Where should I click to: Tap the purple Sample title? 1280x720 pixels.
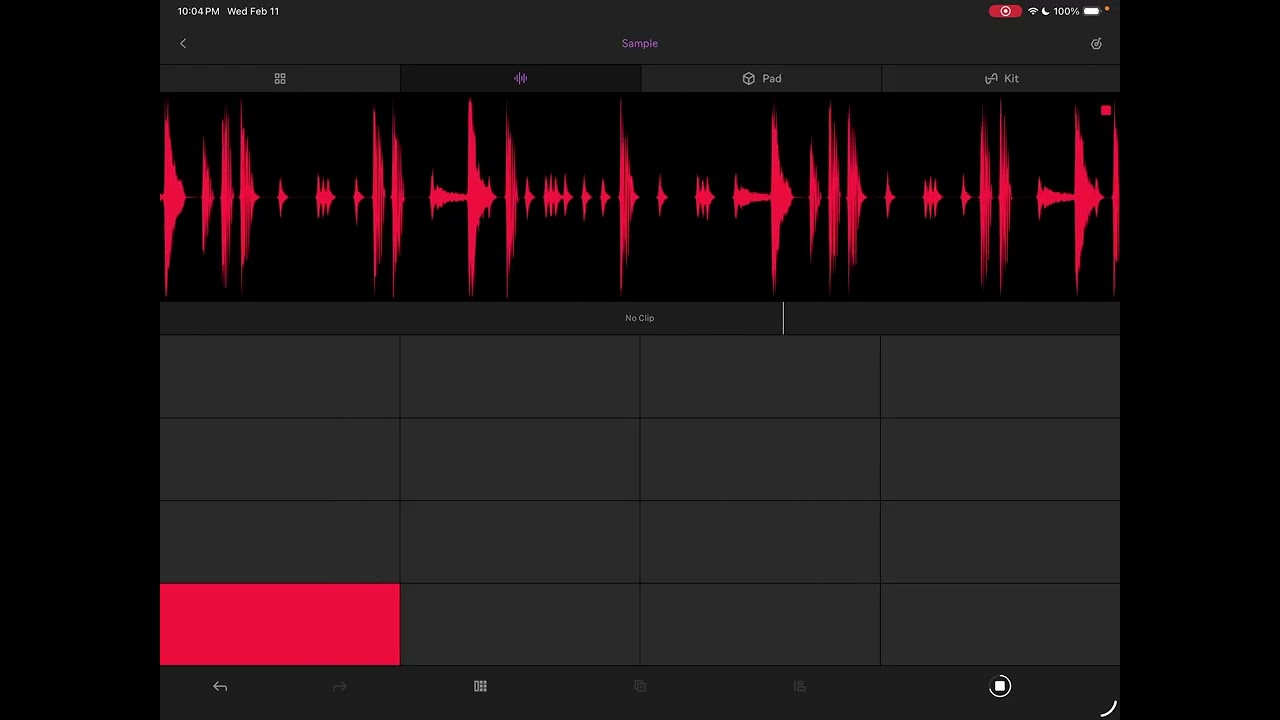pos(640,43)
